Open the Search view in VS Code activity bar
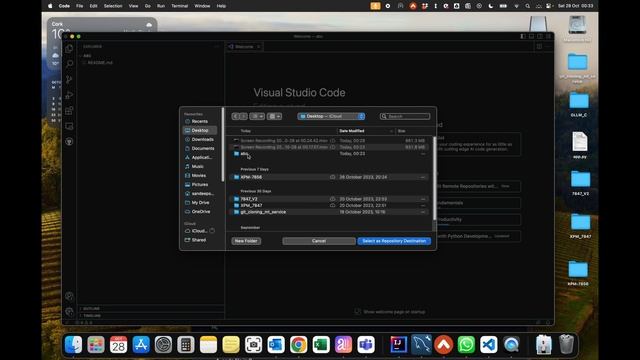This screenshot has height=360, width=640. tap(69, 64)
